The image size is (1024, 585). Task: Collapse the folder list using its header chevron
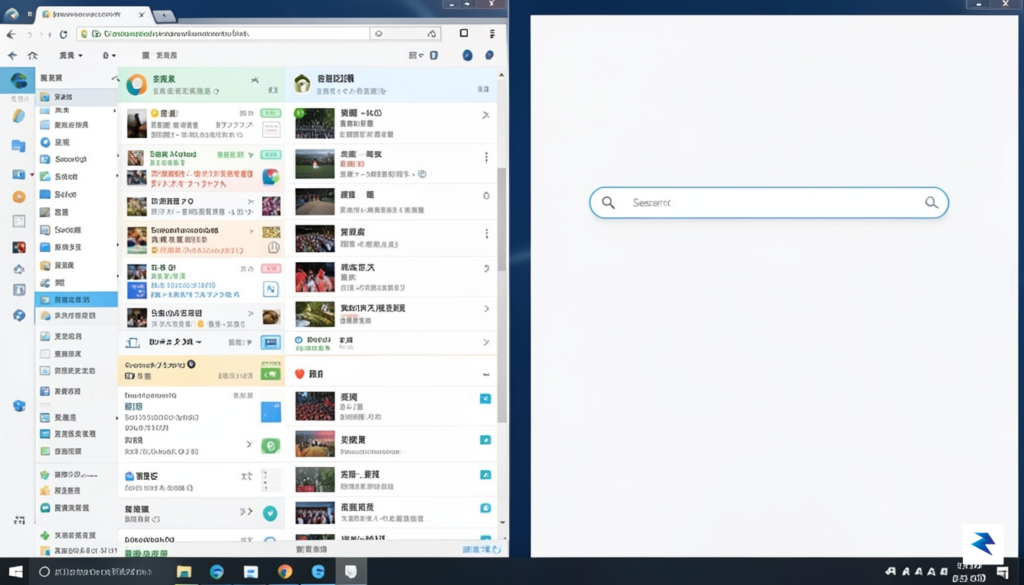click(x=115, y=78)
